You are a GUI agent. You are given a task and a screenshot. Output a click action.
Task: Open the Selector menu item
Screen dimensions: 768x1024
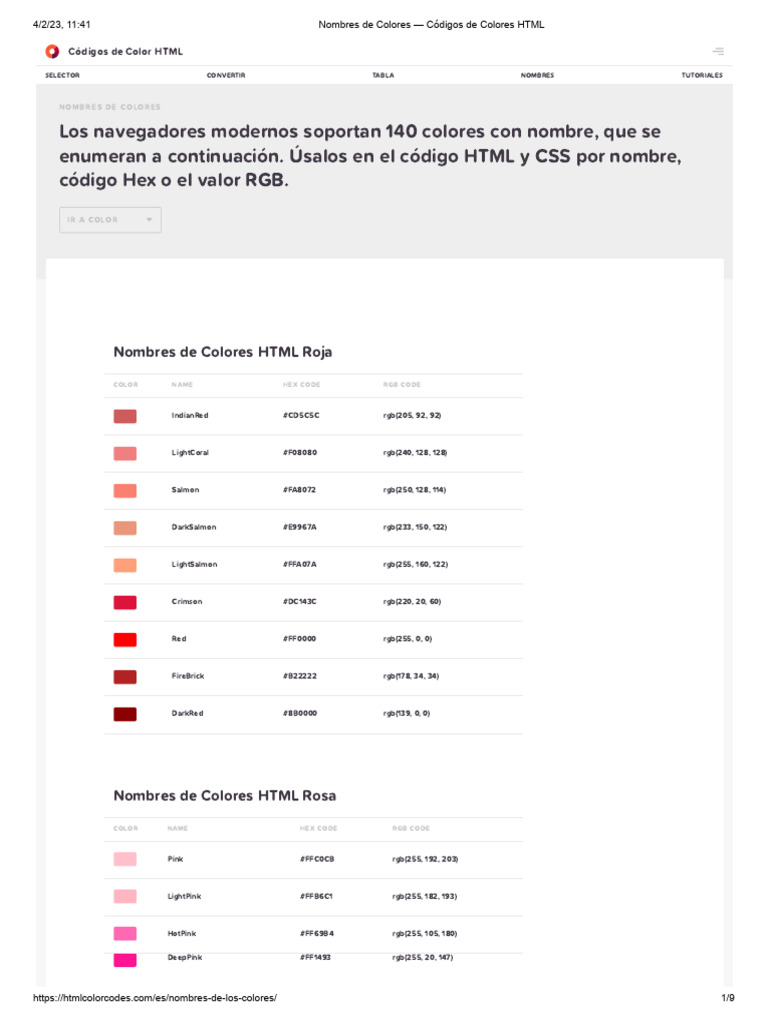(x=62, y=75)
